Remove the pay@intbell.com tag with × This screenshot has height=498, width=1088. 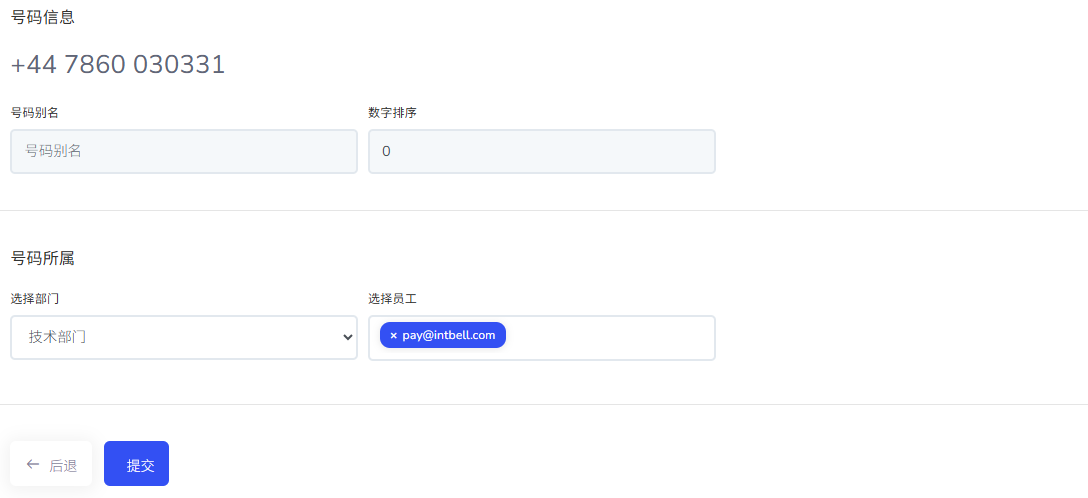pyautogui.click(x=393, y=335)
